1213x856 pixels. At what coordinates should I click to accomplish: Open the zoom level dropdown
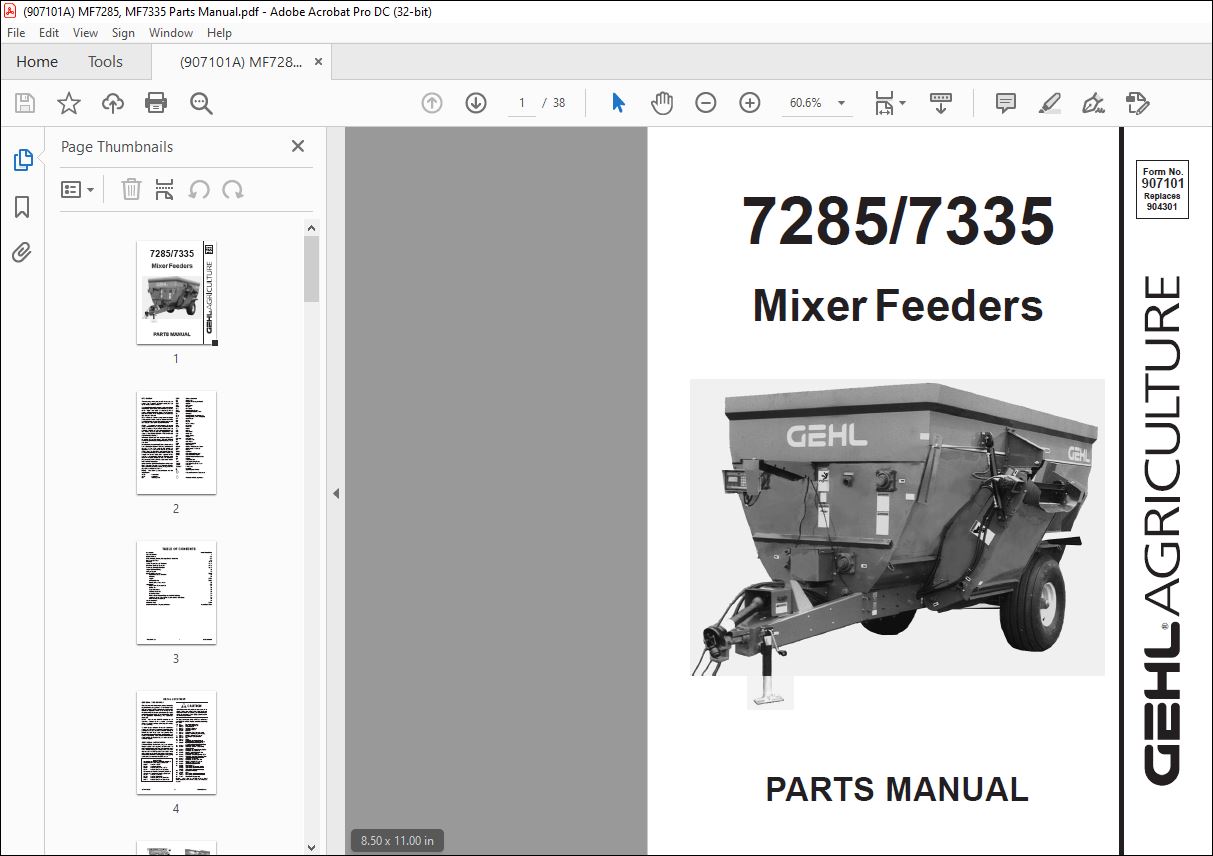pyautogui.click(x=841, y=103)
